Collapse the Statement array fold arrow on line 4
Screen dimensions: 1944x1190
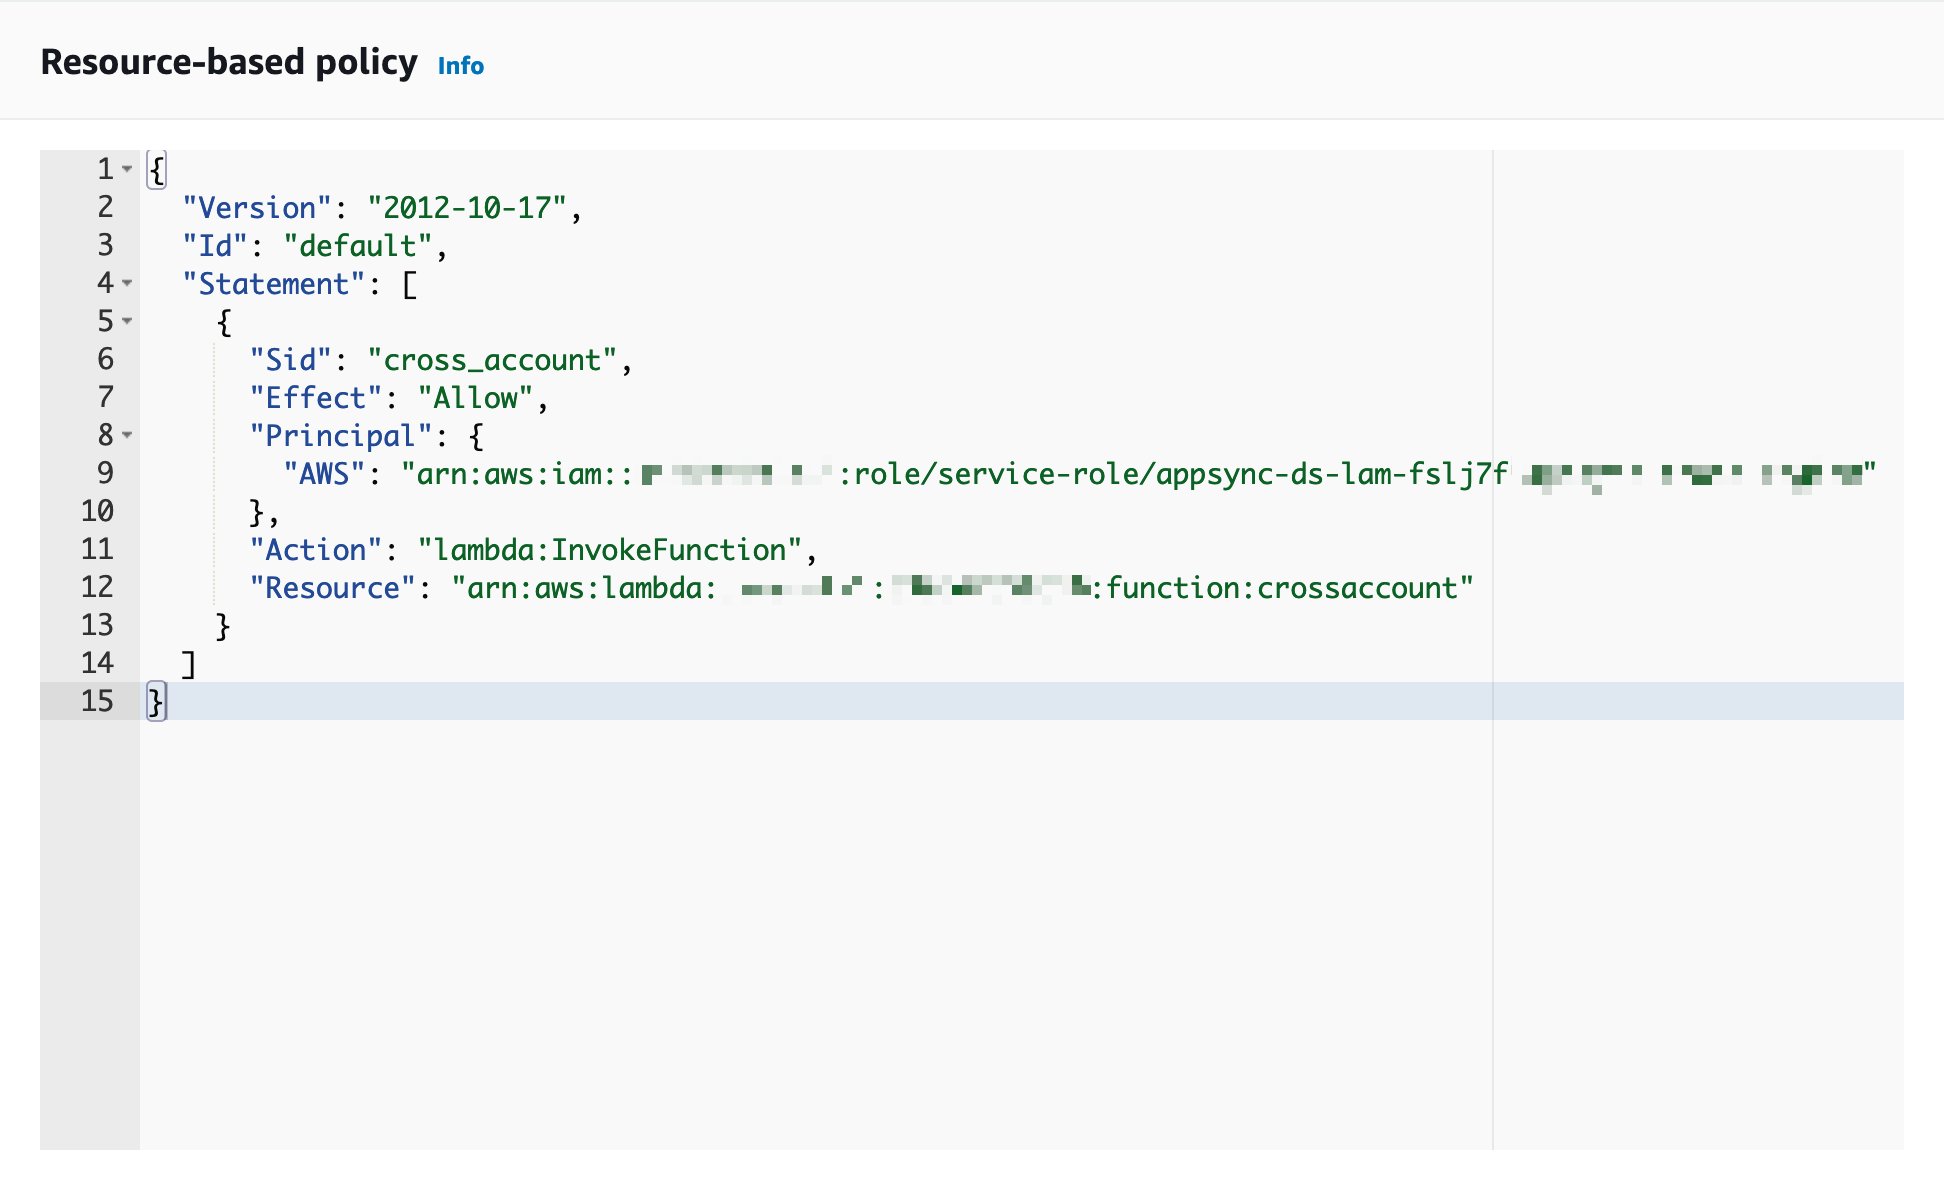pos(127,283)
